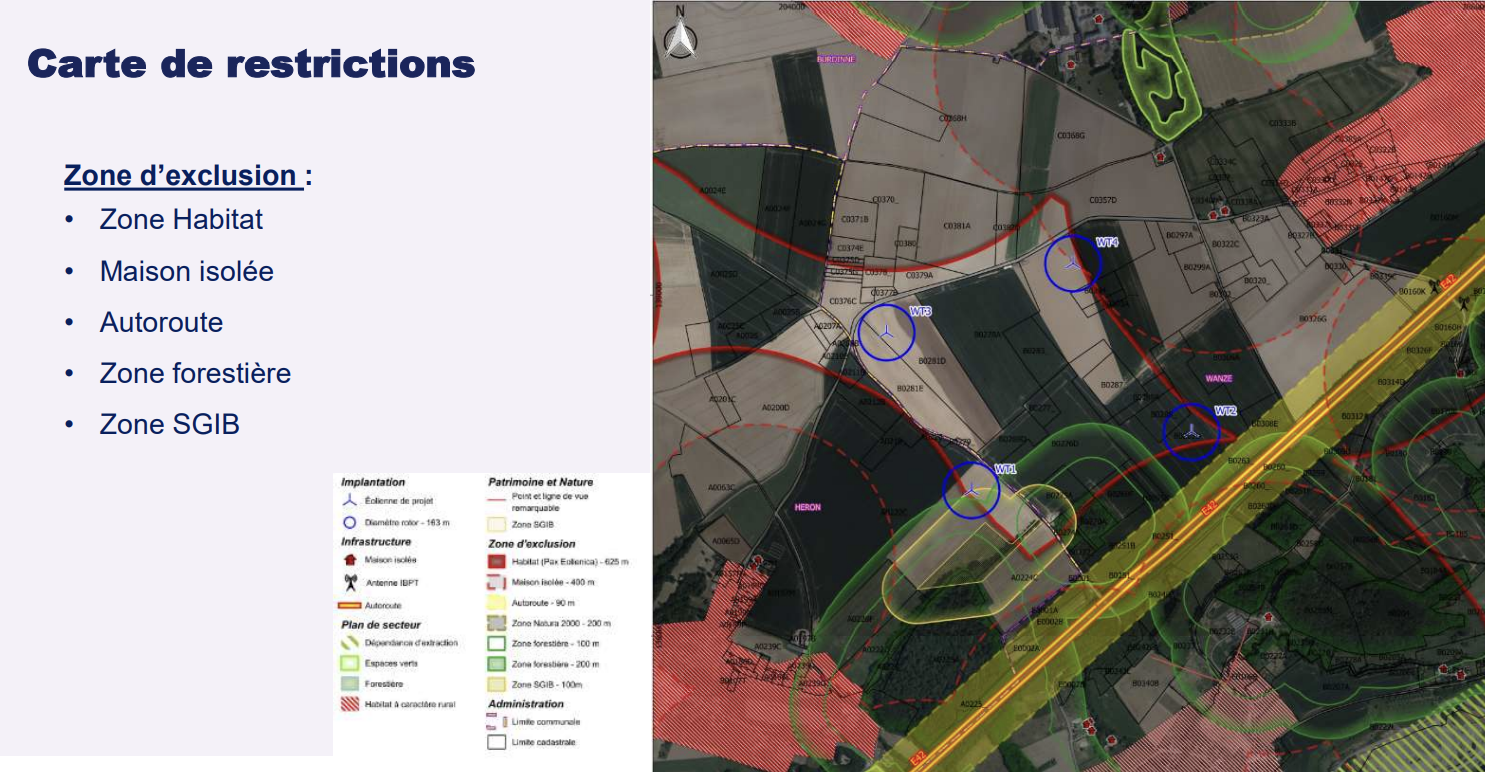Select the WT2 turbine marker on the map
Screen dimensions: 1485x772
coord(1192,432)
